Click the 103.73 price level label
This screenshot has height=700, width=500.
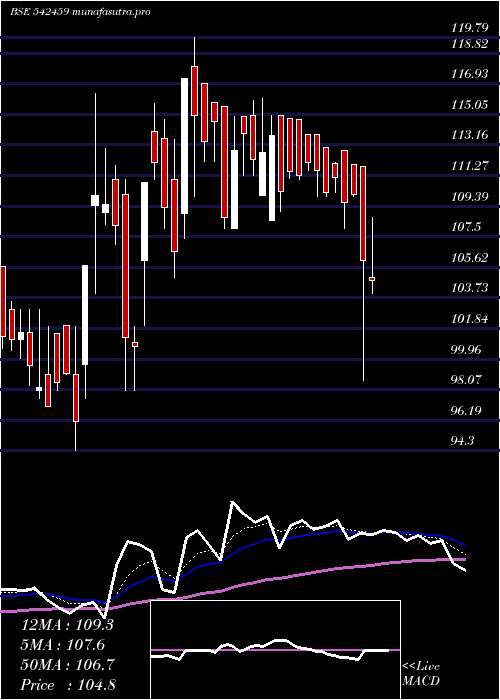470,288
